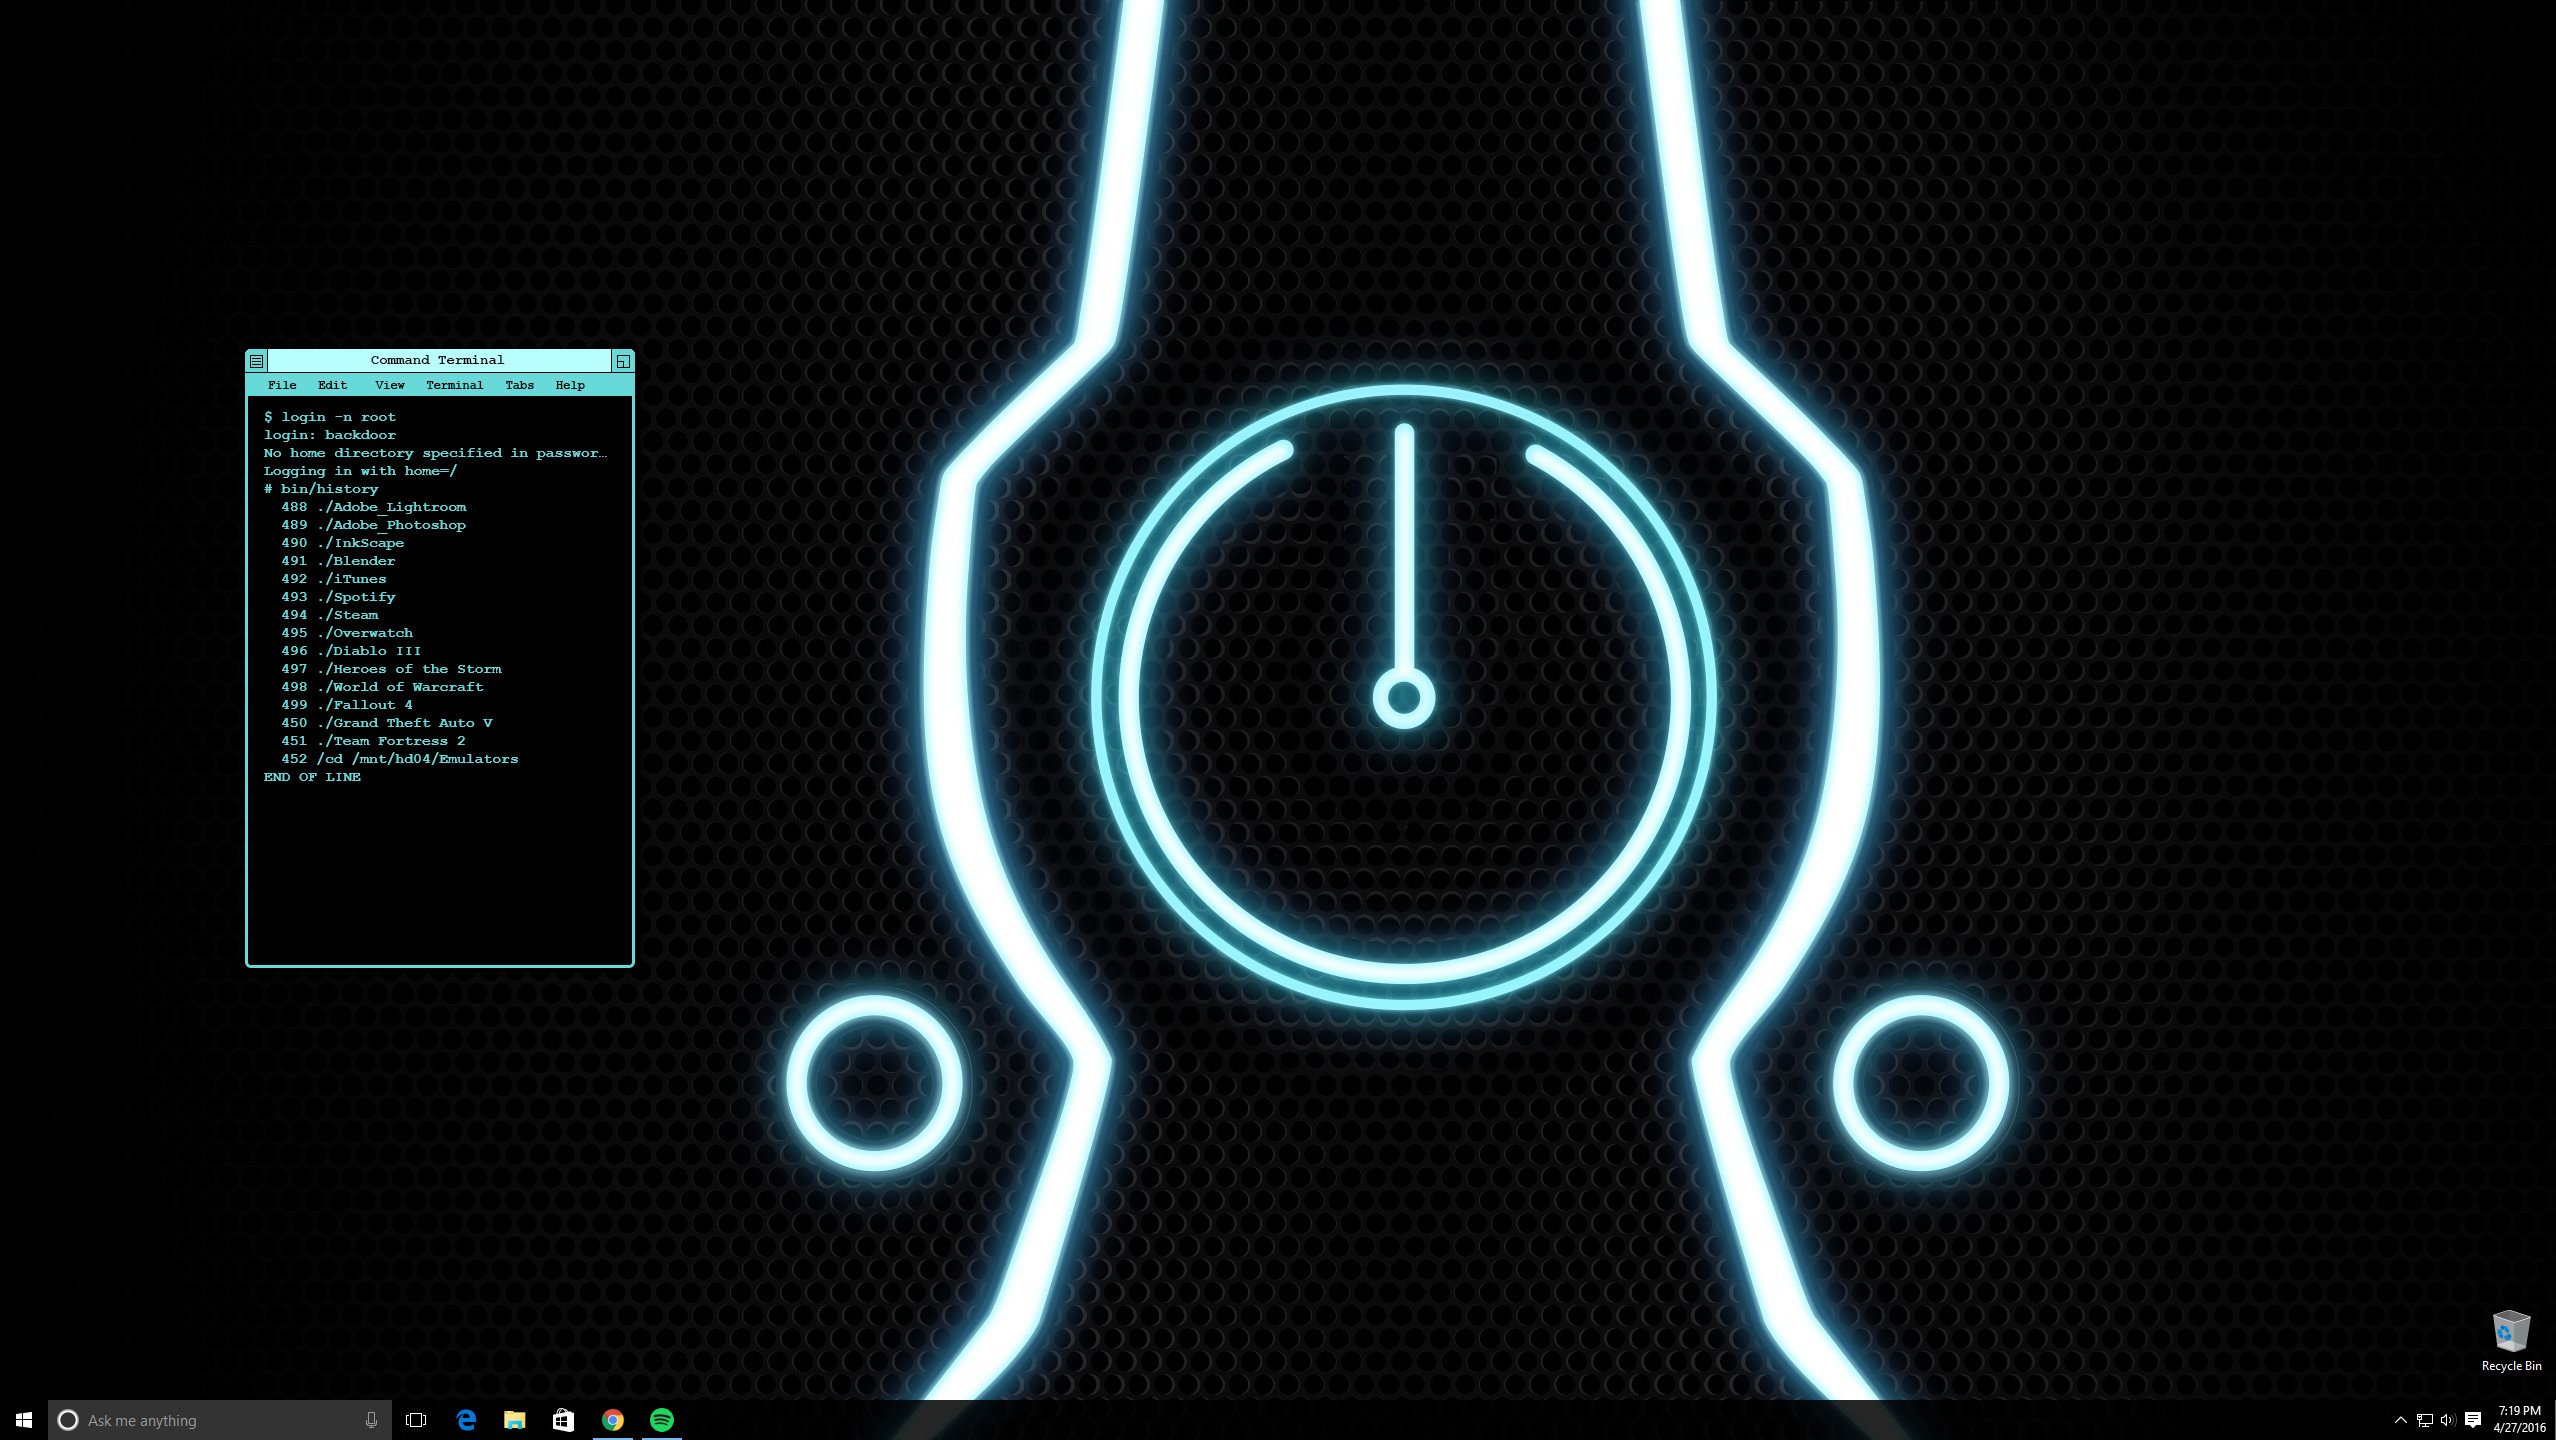This screenshot has width=2556, height=1440.
Task: Click history entry 496 ./Diablo III
Action: [351, 651]
